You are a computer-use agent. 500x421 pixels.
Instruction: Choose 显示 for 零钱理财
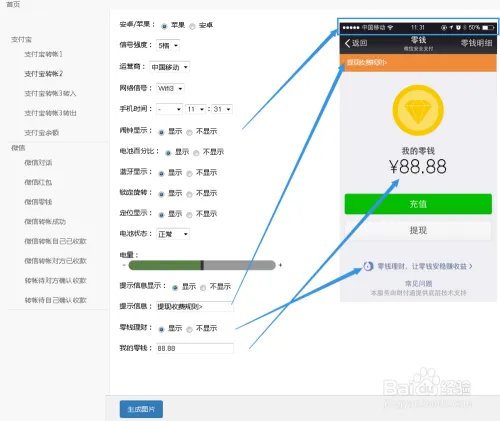tap(161, 329)
